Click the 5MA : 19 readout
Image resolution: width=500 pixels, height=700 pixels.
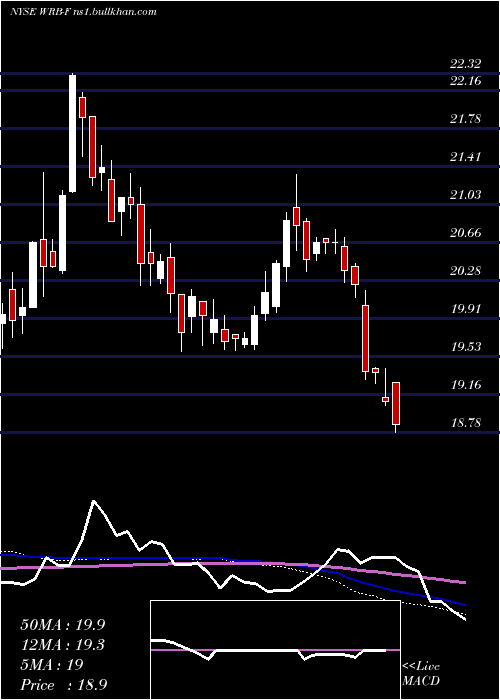pyautogui.click(x=51, y=665)
